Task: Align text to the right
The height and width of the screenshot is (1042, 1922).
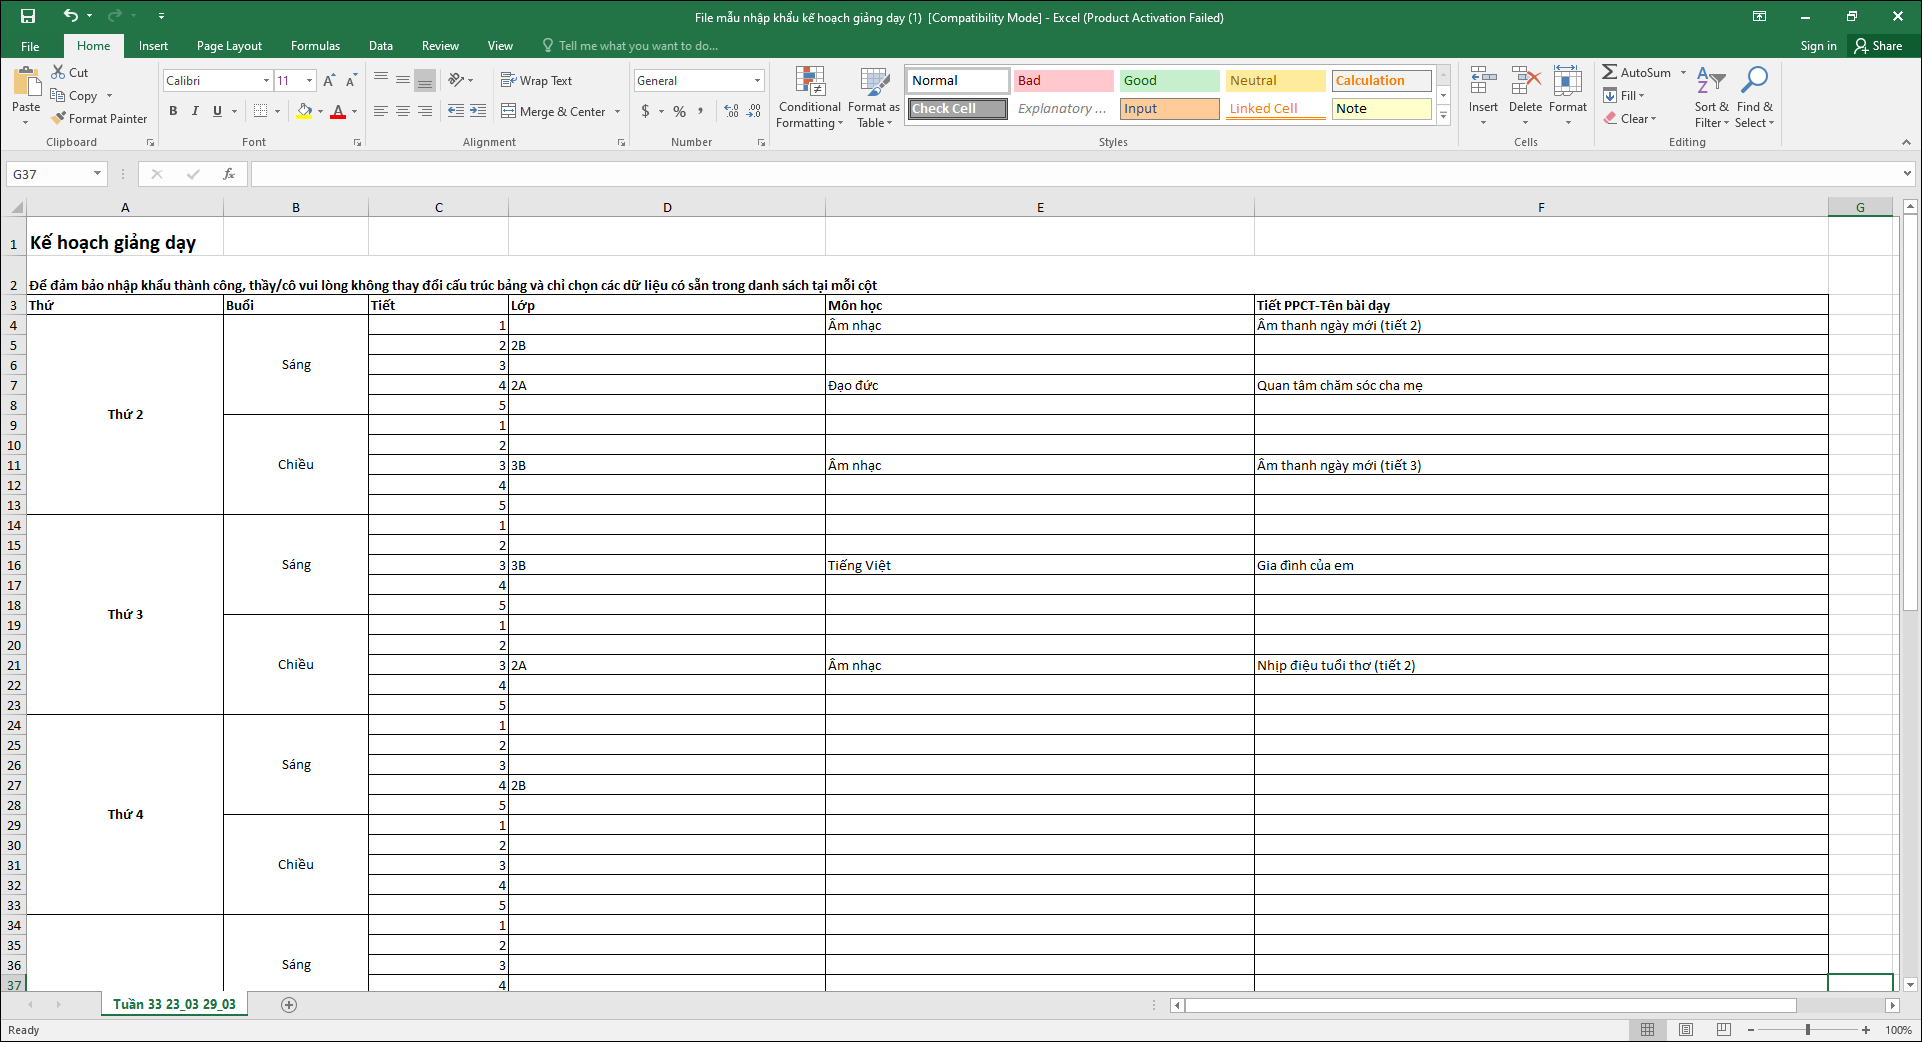Action: point(425,111)
